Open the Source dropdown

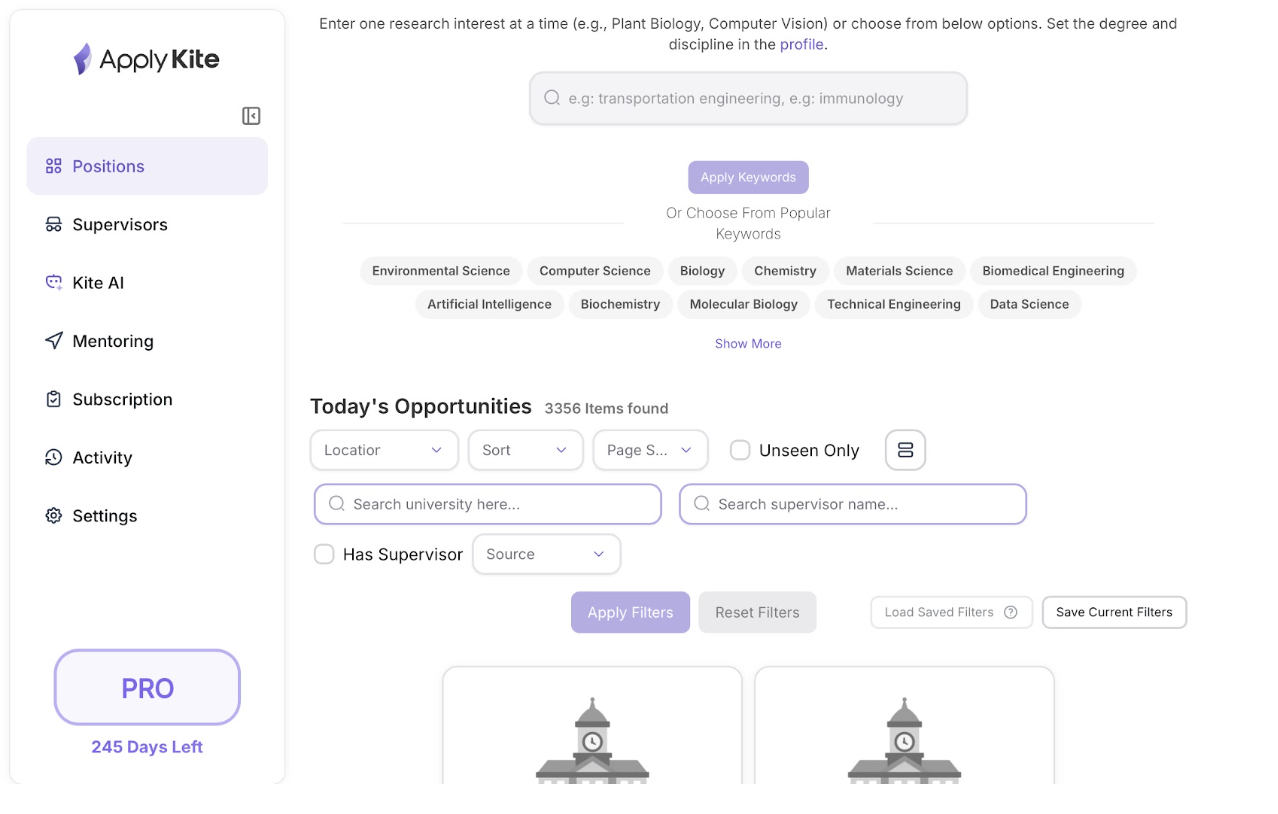[546, 554]
